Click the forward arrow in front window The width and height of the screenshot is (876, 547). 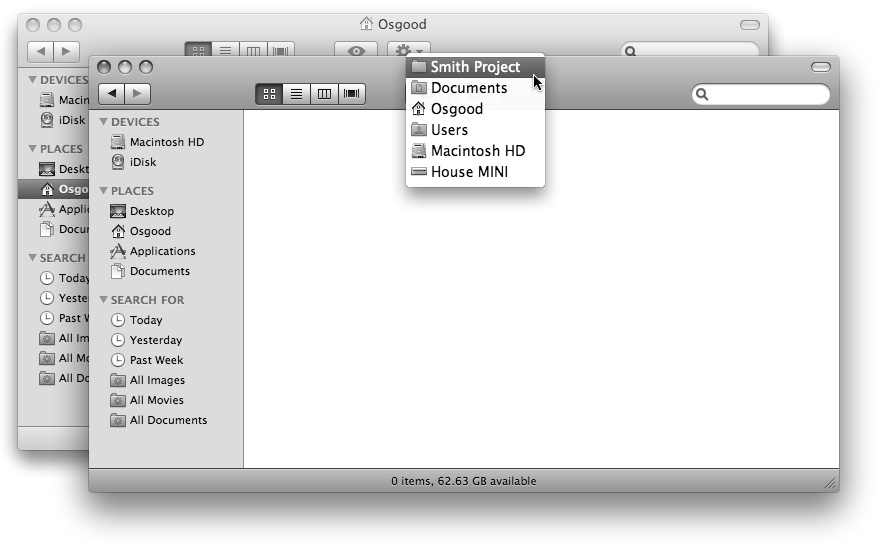137,94
